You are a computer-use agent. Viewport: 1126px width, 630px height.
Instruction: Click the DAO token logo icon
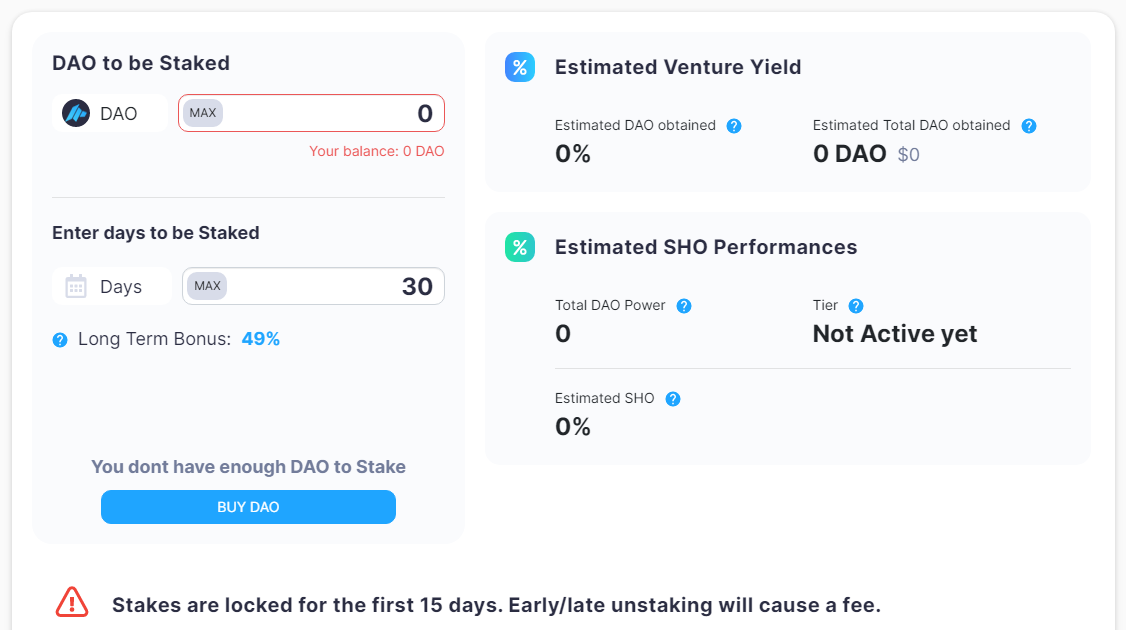[76, 113]
